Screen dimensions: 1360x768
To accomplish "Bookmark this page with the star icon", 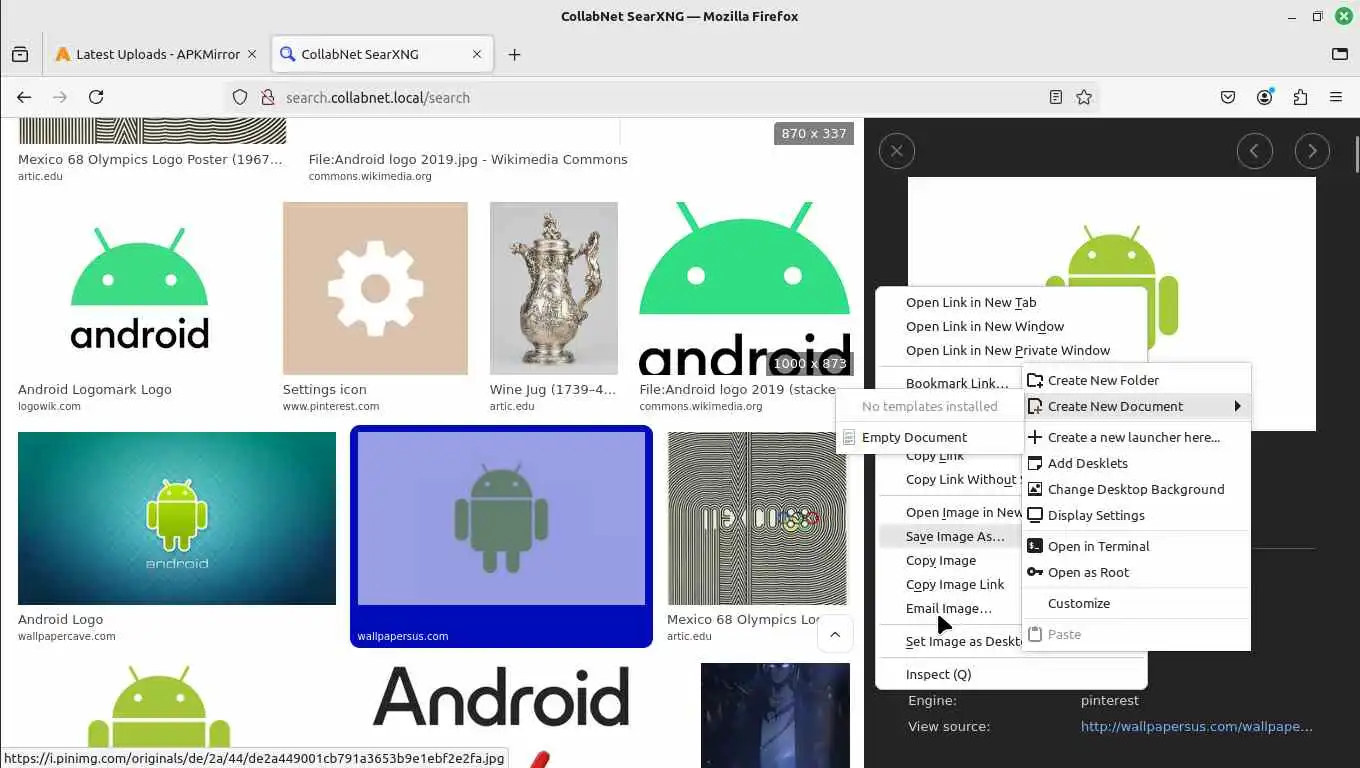I will (1084, 97).
